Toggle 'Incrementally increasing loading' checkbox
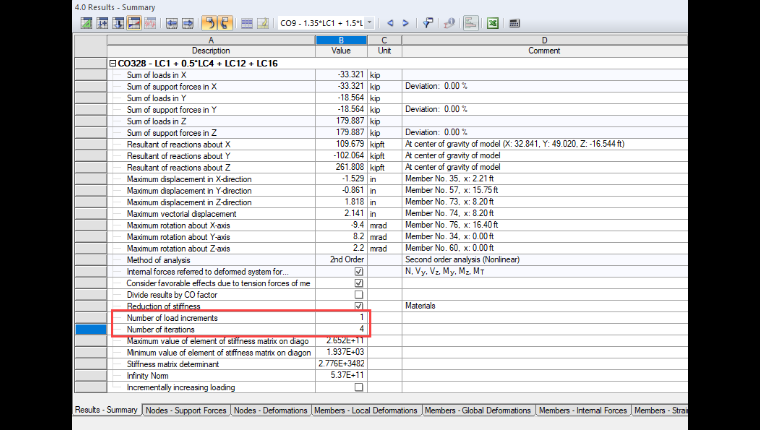The width and height of the screenshot is (760, 430). tap(359, 387)
